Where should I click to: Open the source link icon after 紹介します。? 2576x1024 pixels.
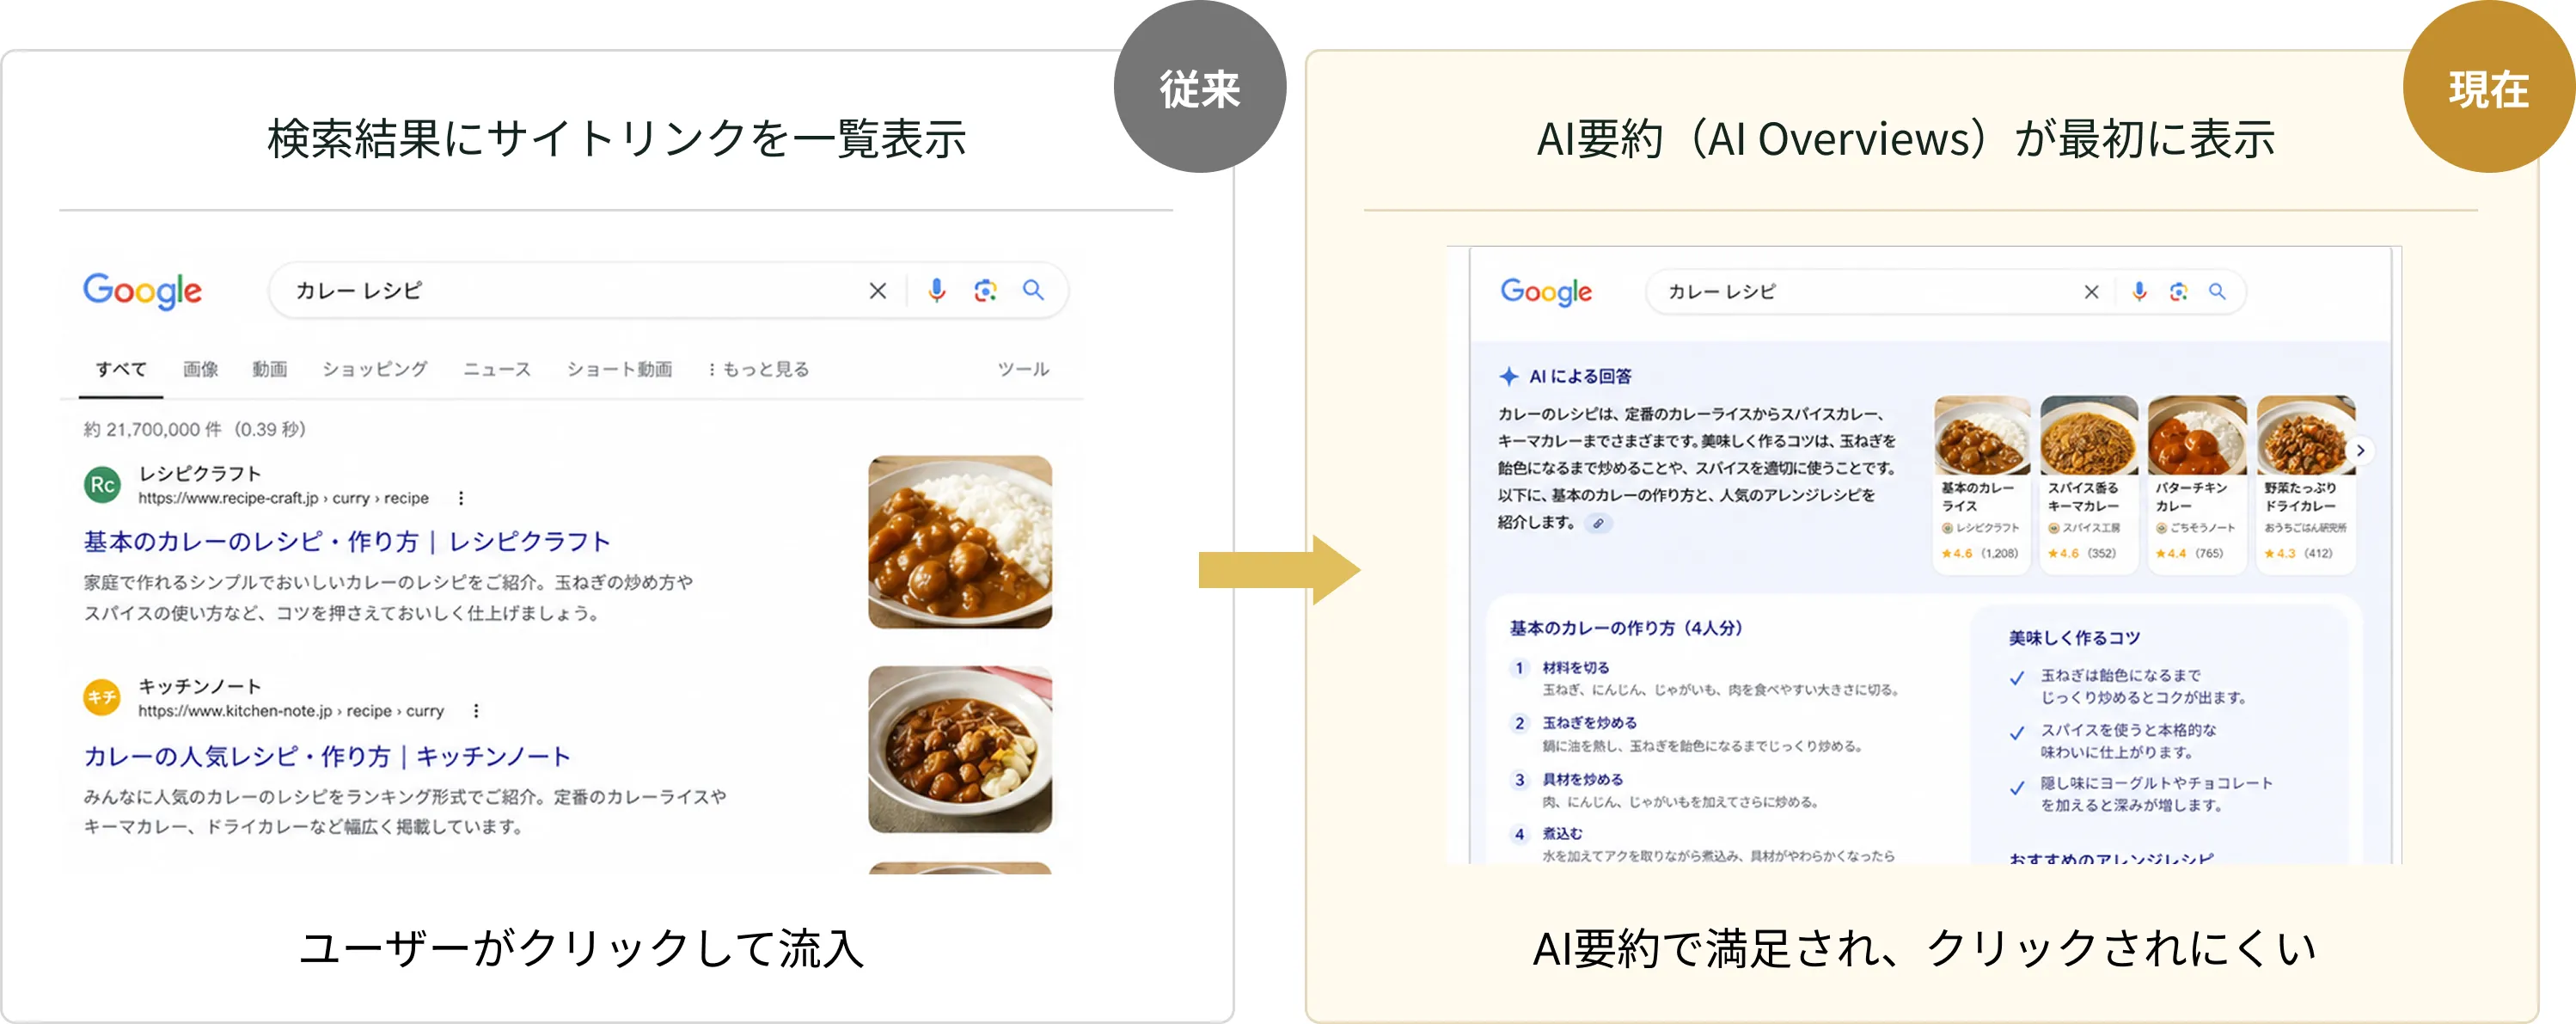point(1599,523)
